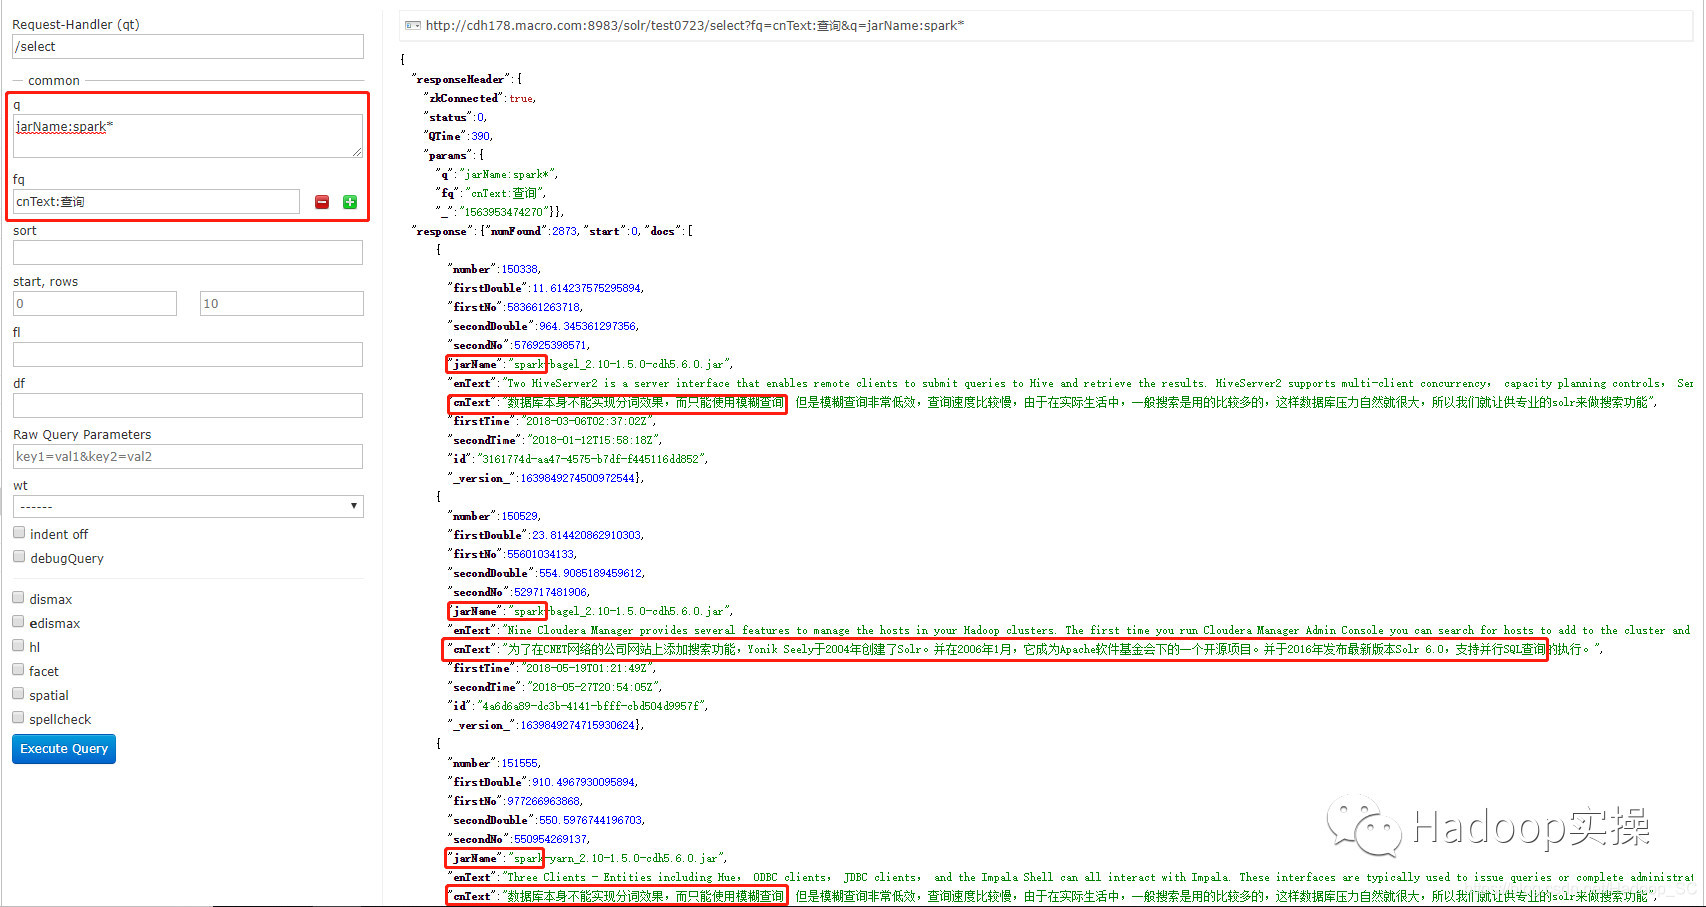This screenshot has height=907, width=1706.
Task: Click the Execute Query button
Action: [x=64, y=749]
